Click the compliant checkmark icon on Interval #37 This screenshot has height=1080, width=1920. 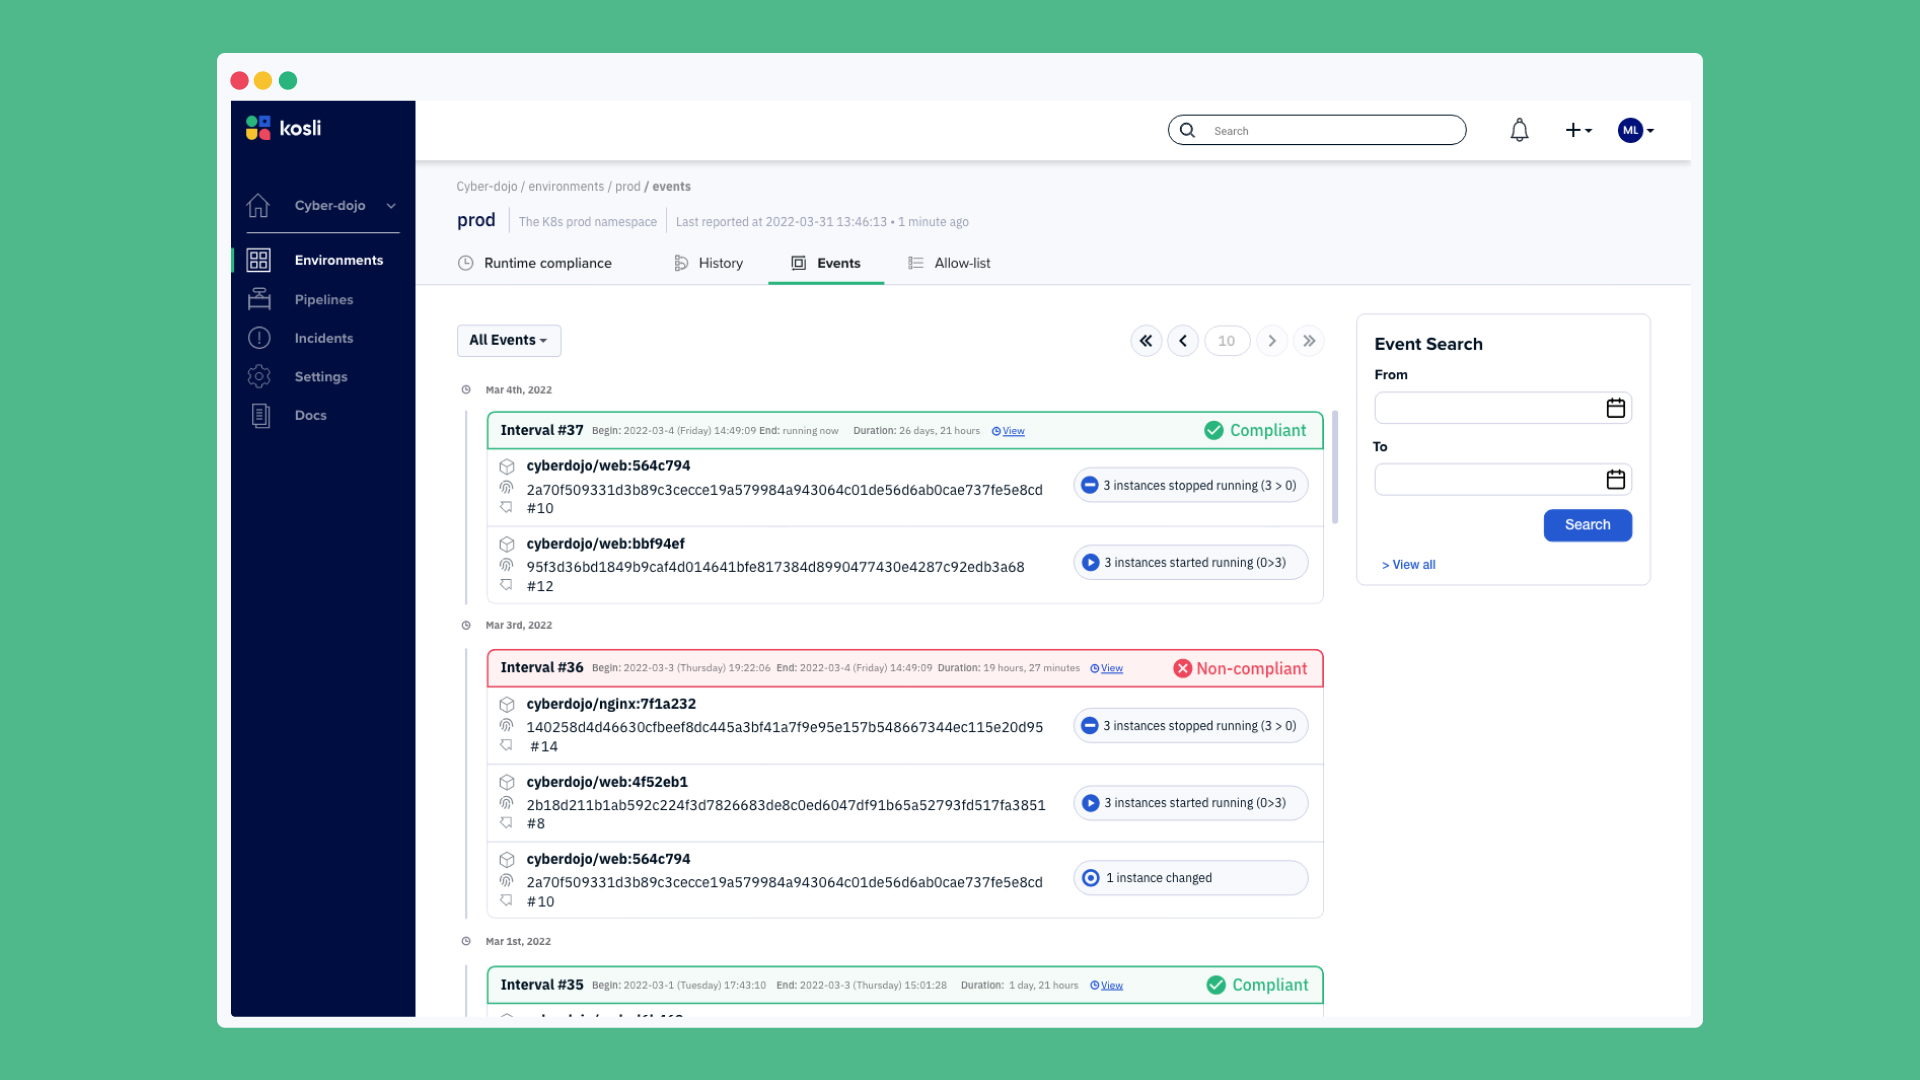(1213, 430)
